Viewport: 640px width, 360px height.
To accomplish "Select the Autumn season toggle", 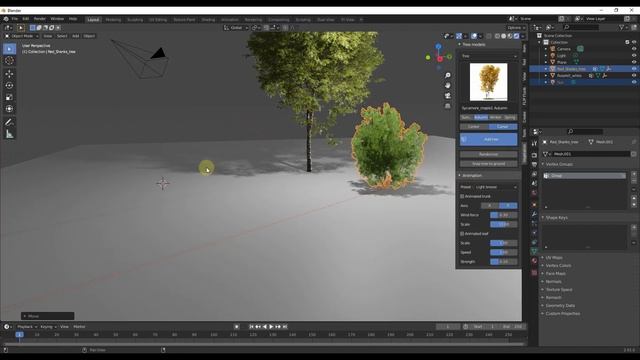I will (x=481, y=118).
